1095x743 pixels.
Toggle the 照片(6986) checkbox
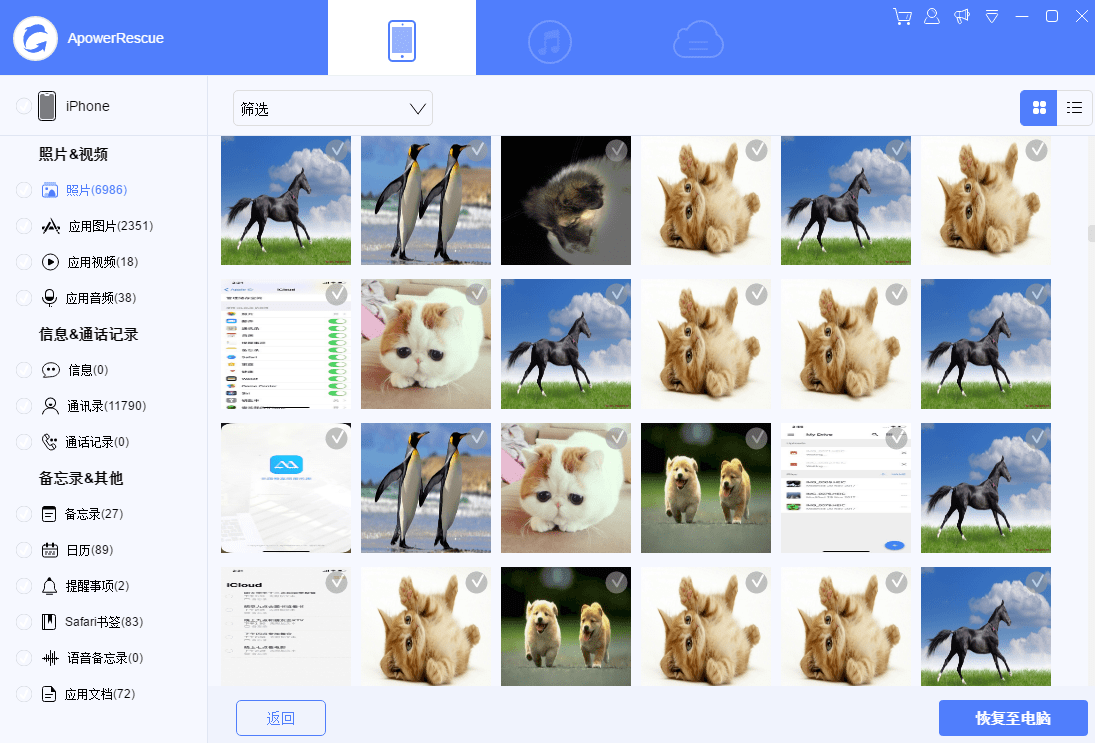24,190
